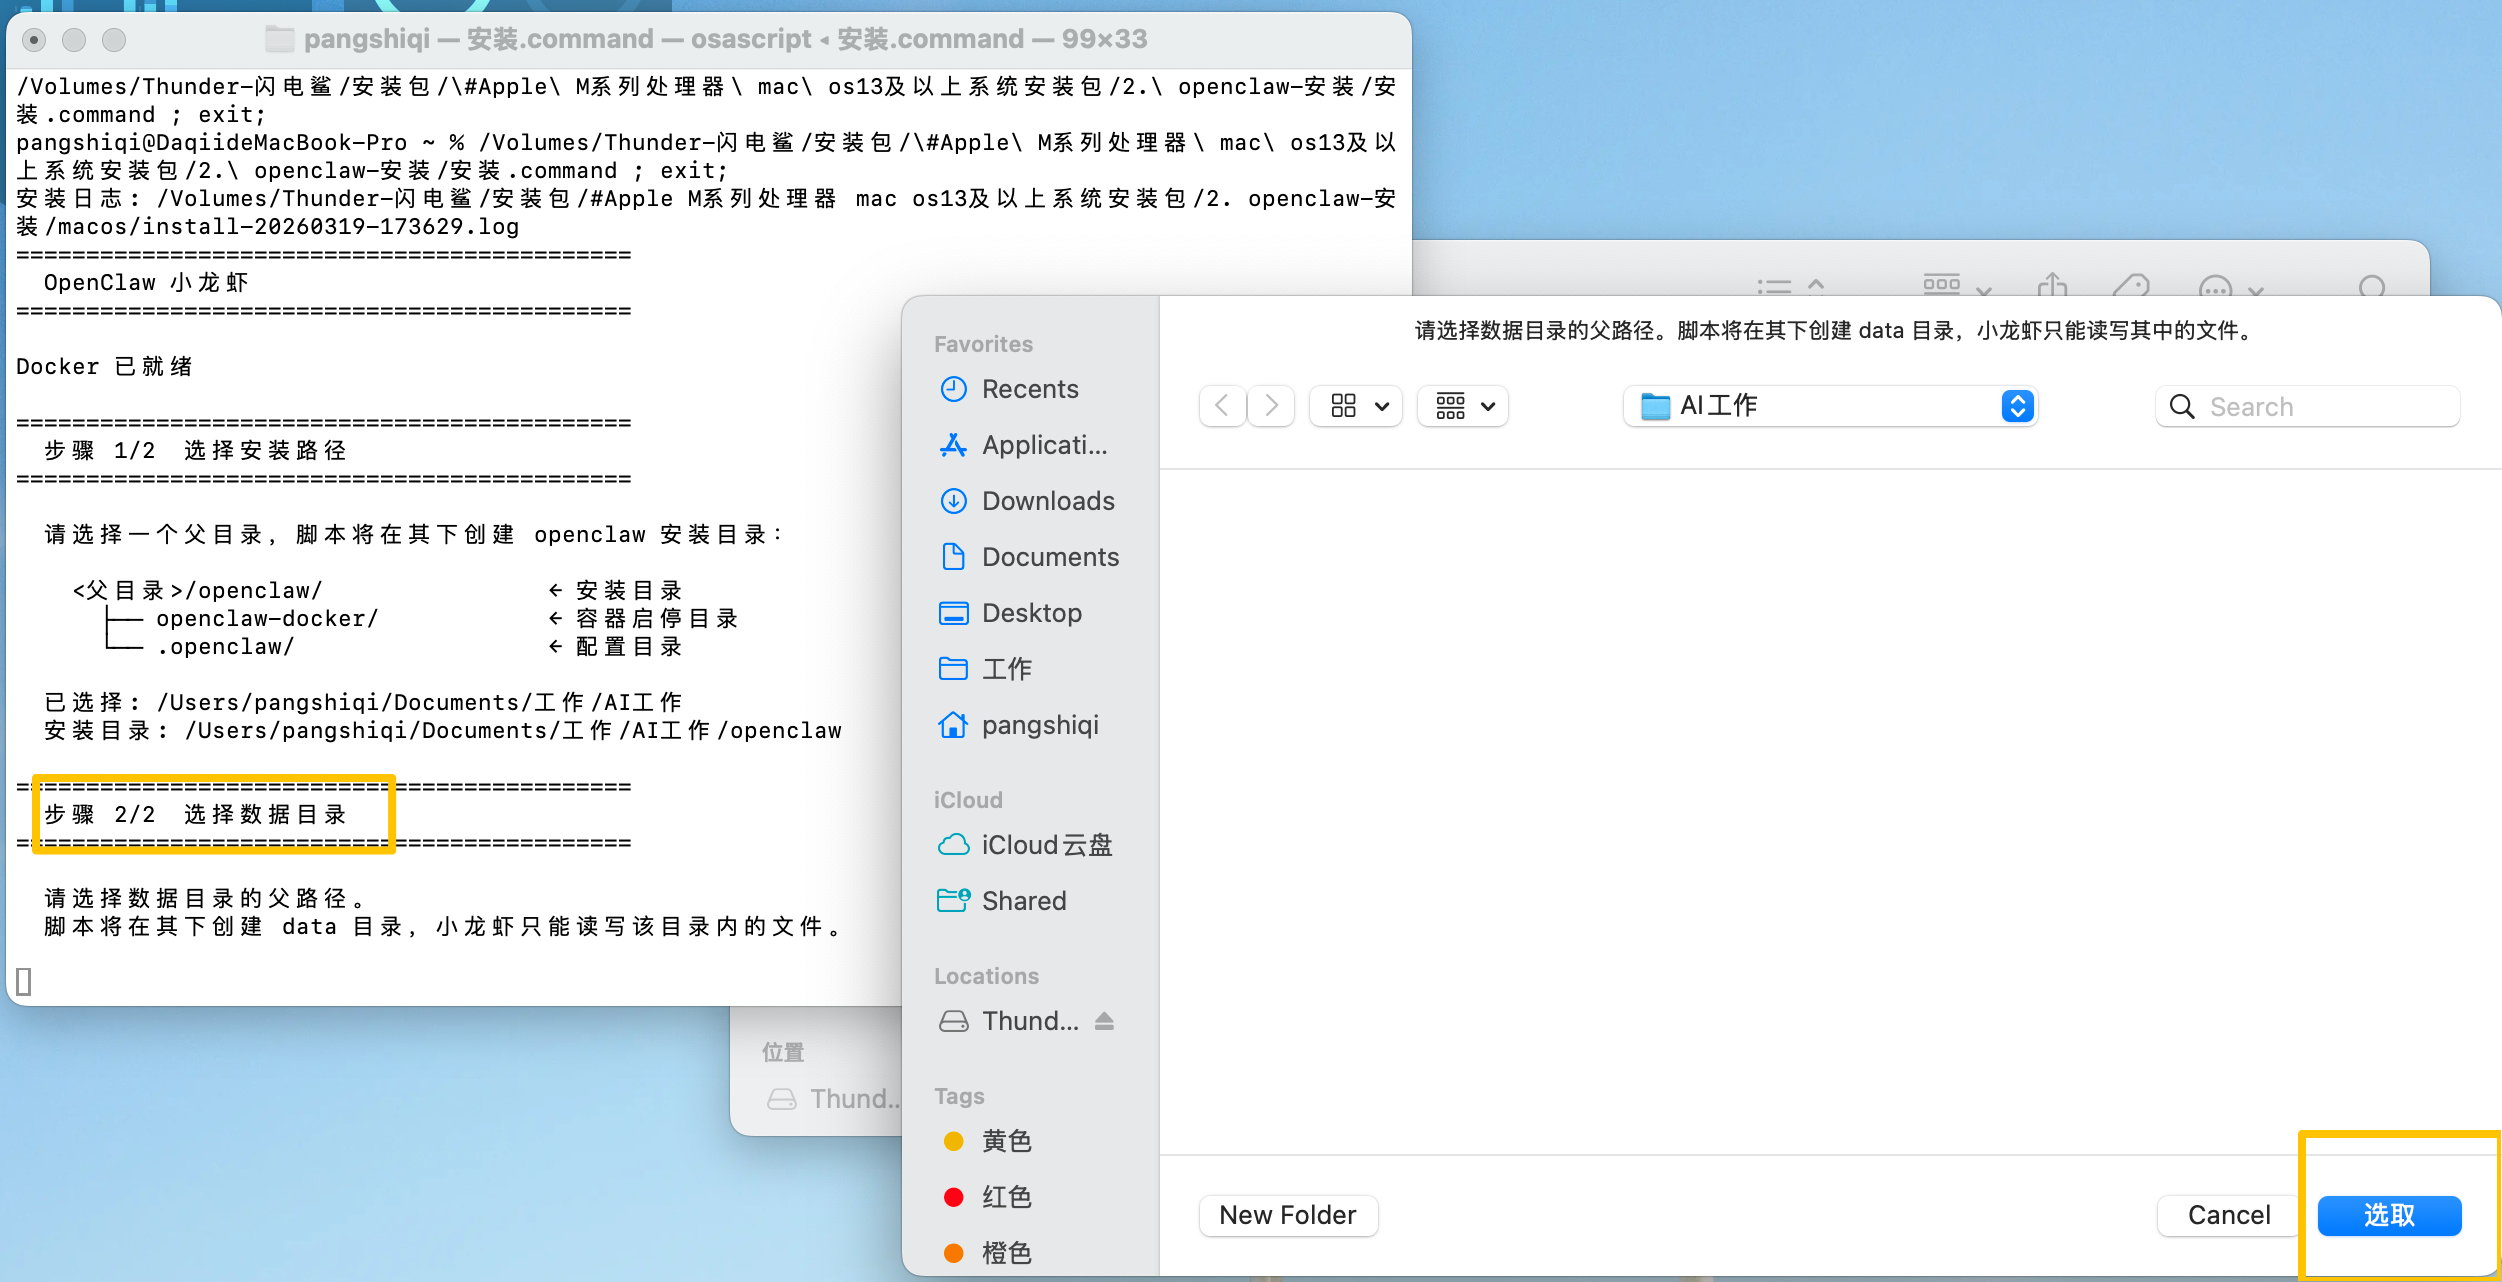Screen dimensions: 2502x1282
Task: Go to the Downloads folder
Action: pos(1047,501)
